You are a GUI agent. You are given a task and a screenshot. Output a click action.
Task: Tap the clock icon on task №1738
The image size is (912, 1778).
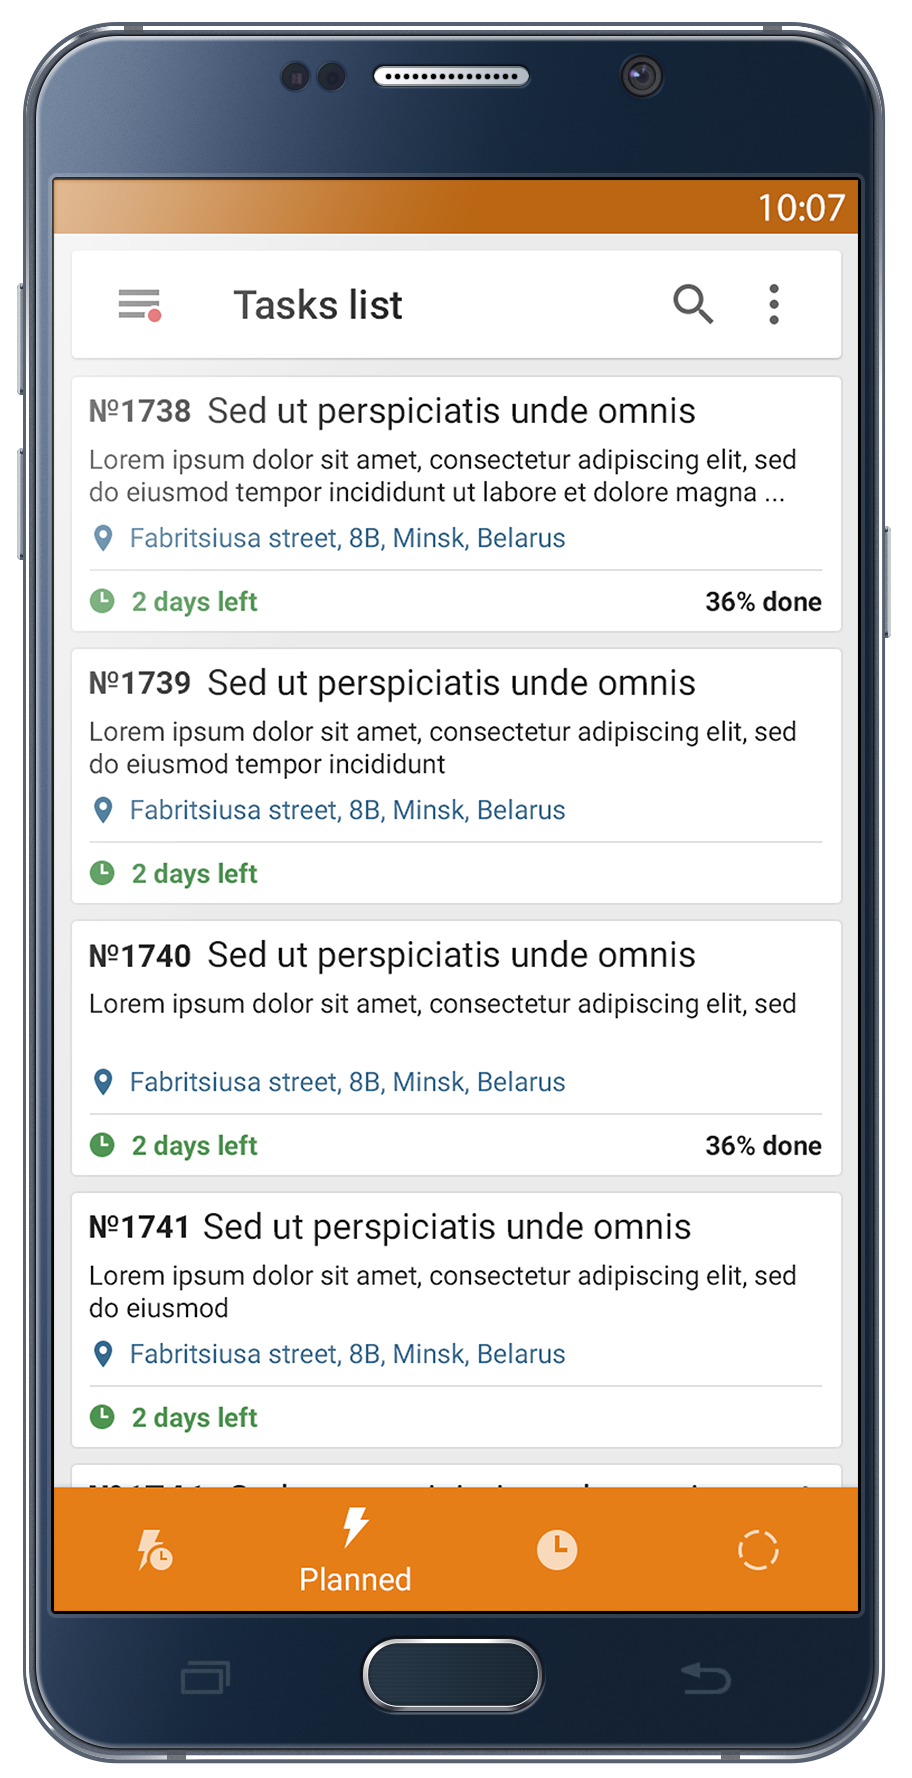[x=103, y=600]
